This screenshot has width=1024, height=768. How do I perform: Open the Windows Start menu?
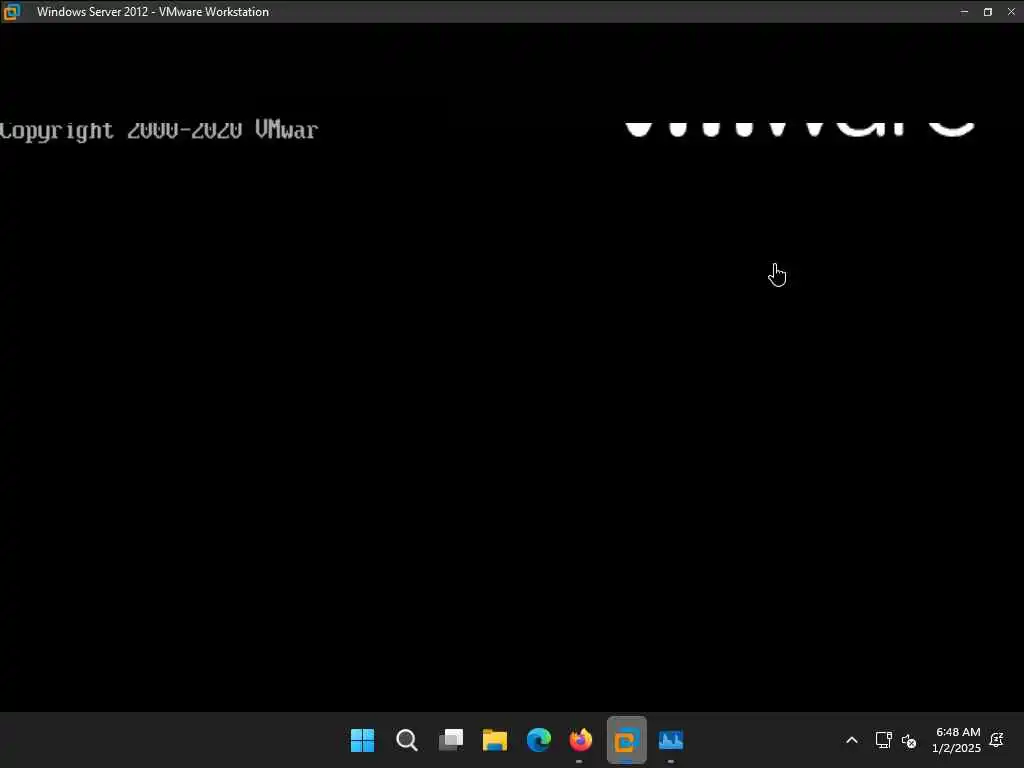[x=362, y=740]
